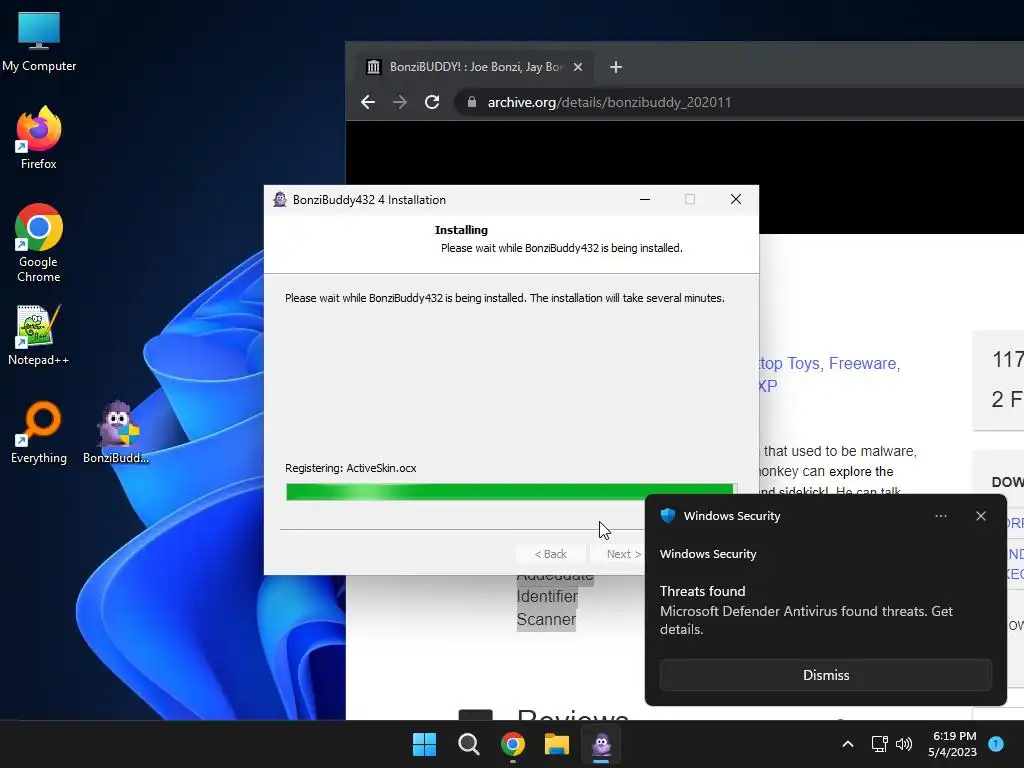Launch Firefox from the desktop shortcut

(x=39, y=138)
